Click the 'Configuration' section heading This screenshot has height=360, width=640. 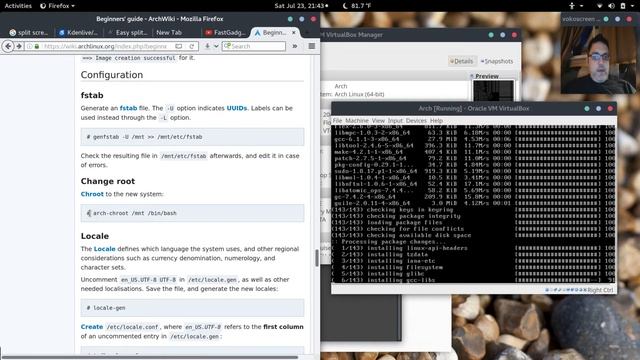point(112,75)
